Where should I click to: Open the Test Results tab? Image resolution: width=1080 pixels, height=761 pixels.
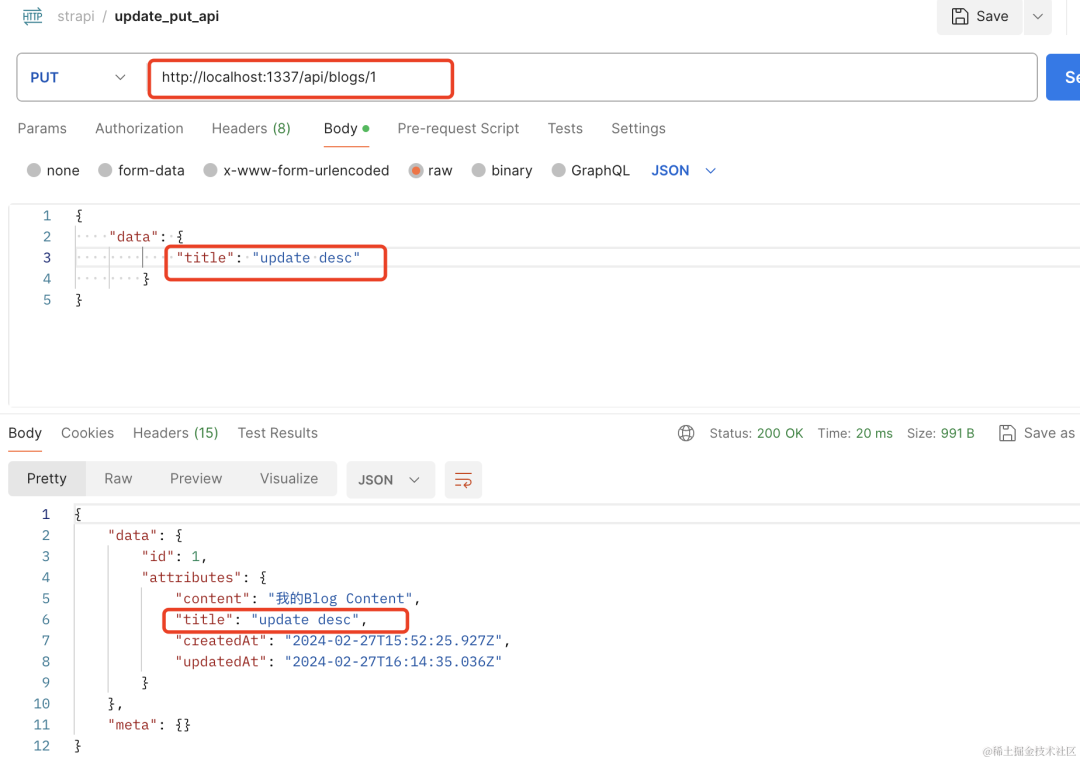[x=278, y=433]
